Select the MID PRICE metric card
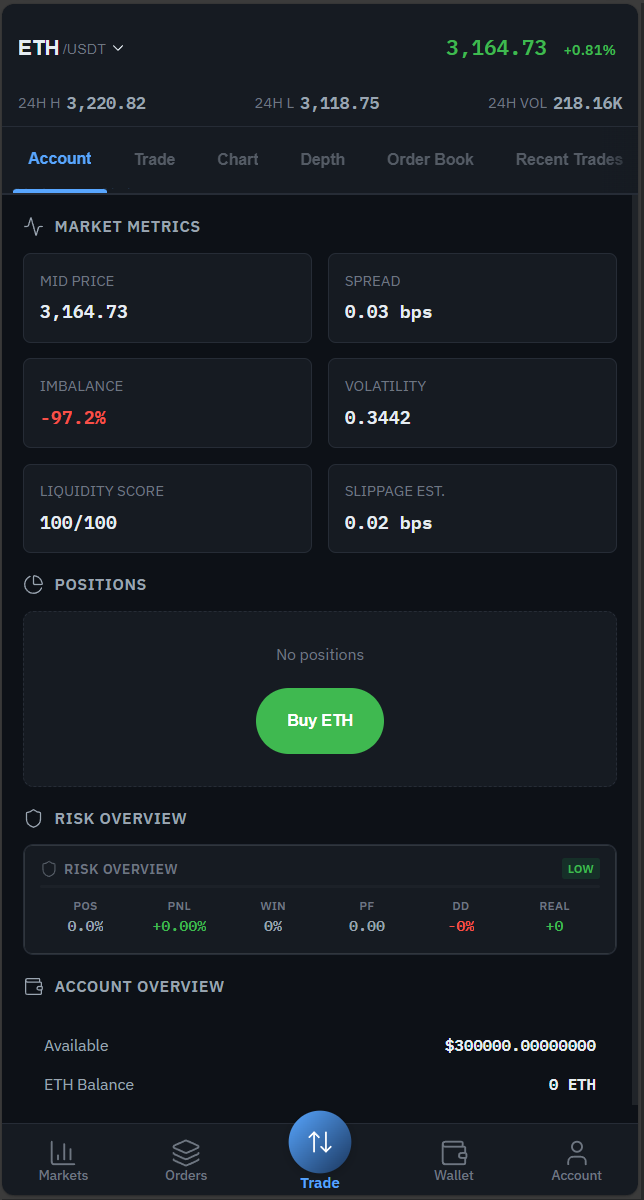 [x=167, y=298]
